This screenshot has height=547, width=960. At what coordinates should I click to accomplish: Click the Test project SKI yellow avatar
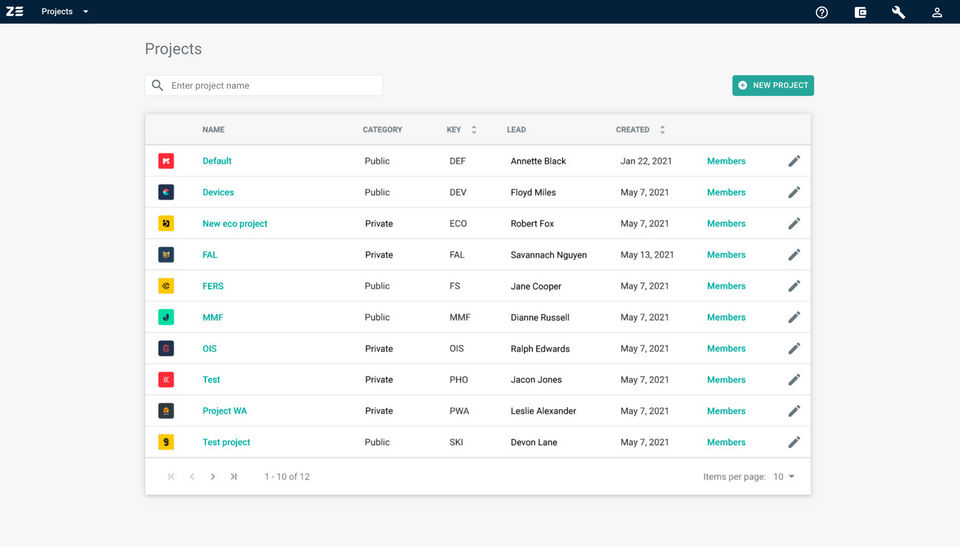[166, 442]
